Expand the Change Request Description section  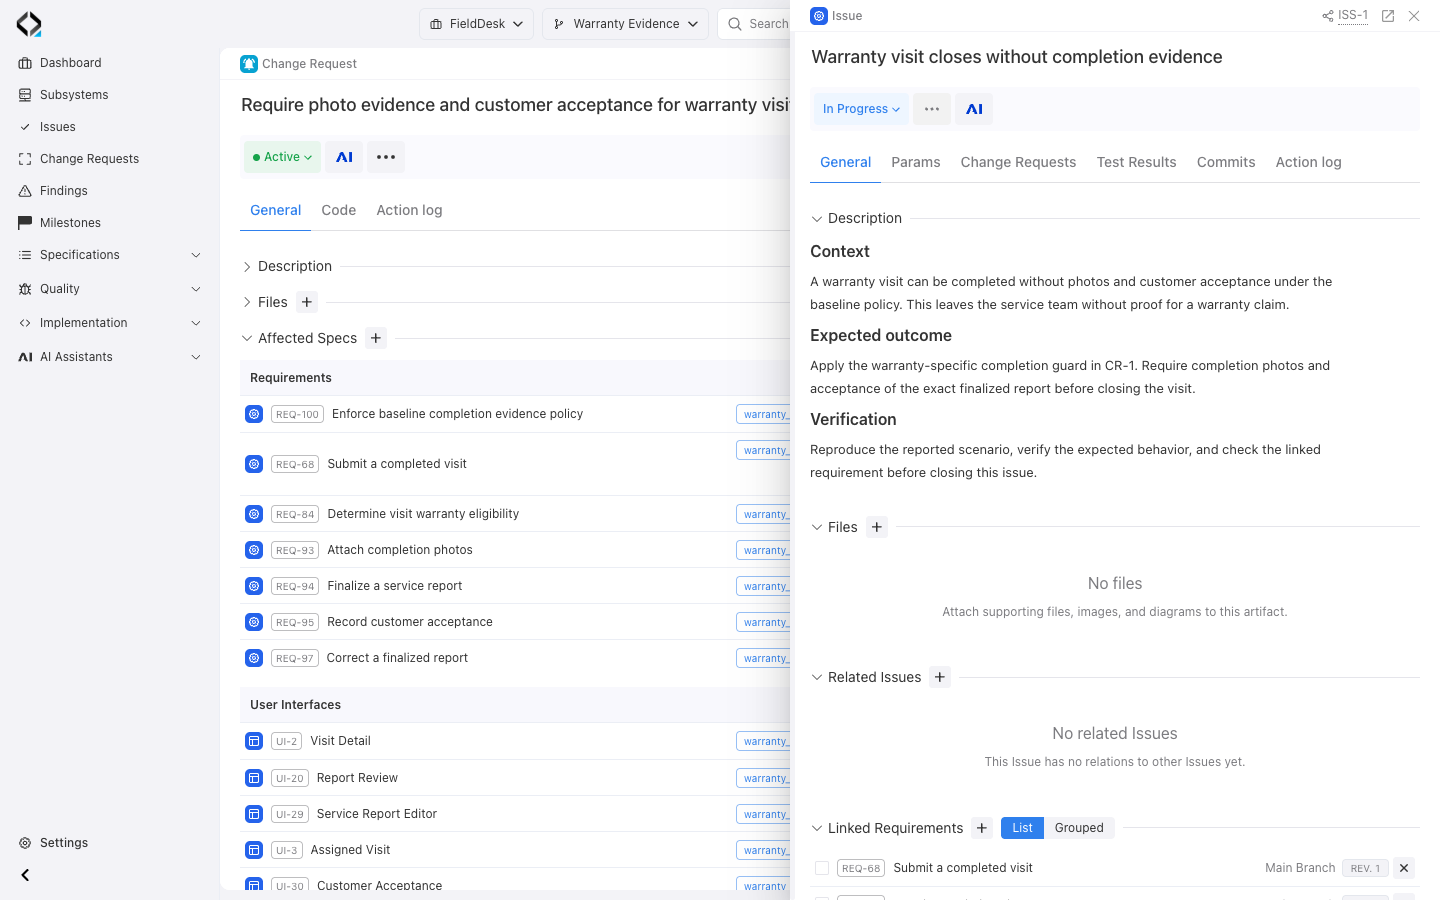coord(247,267)
